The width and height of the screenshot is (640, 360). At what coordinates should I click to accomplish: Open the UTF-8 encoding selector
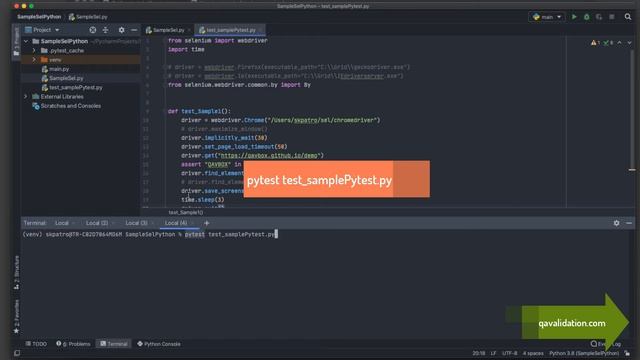coord(509,353)
